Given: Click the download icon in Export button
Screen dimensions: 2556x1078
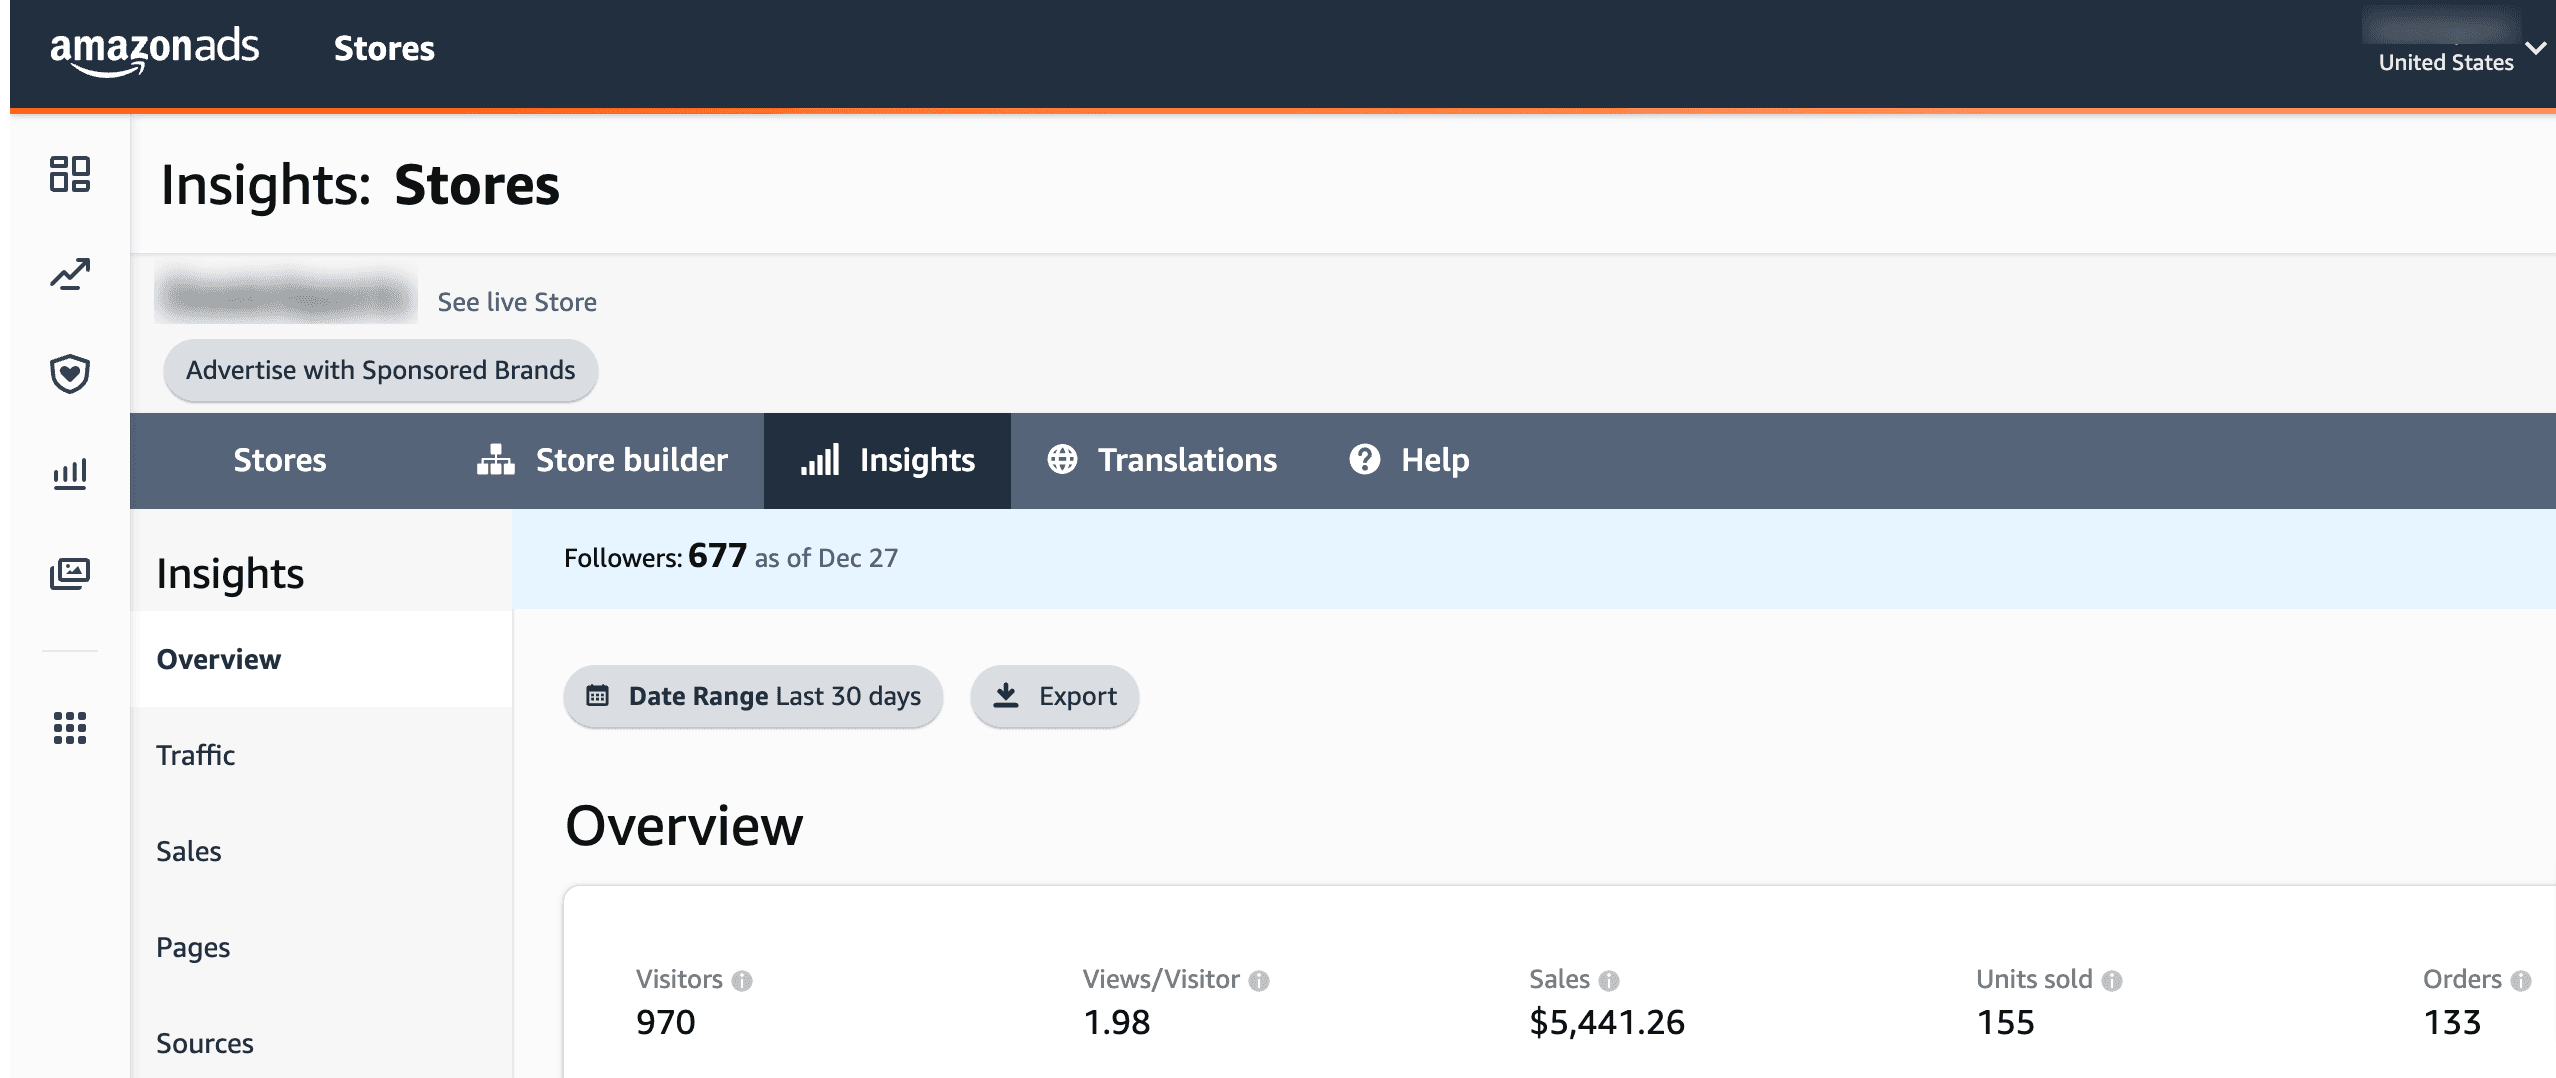Looking at the screenshot, I should point(1006,695).
